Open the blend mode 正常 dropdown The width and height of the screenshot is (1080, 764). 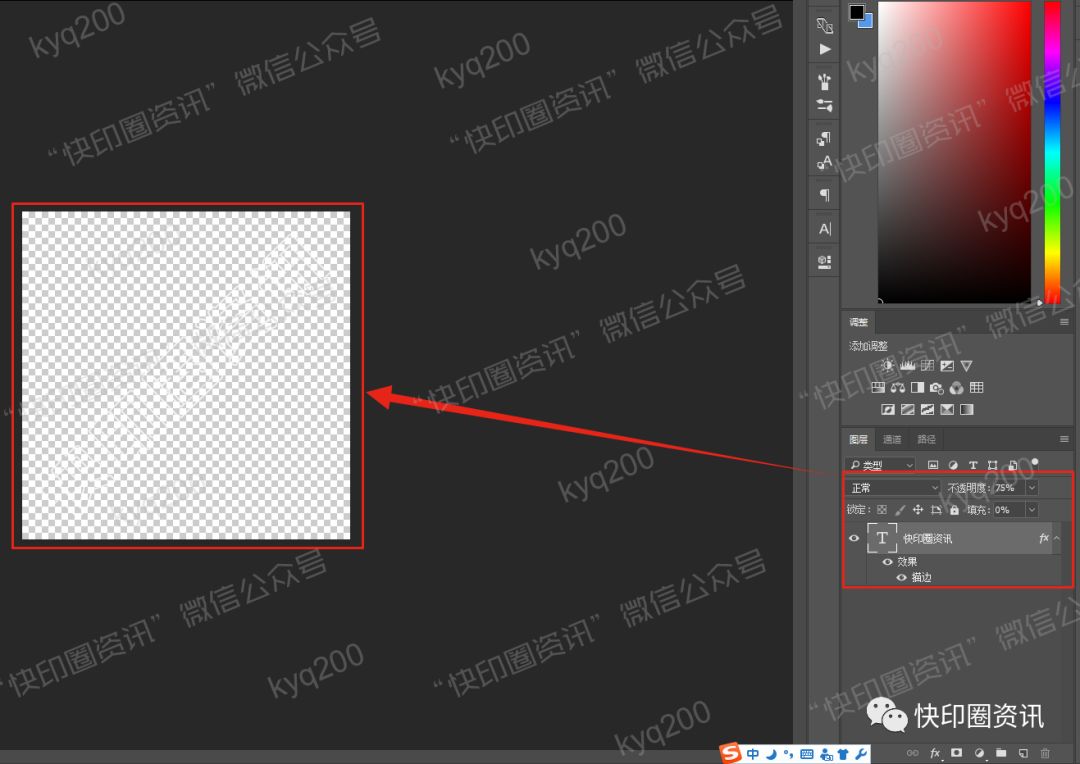[x=893, y=488]
